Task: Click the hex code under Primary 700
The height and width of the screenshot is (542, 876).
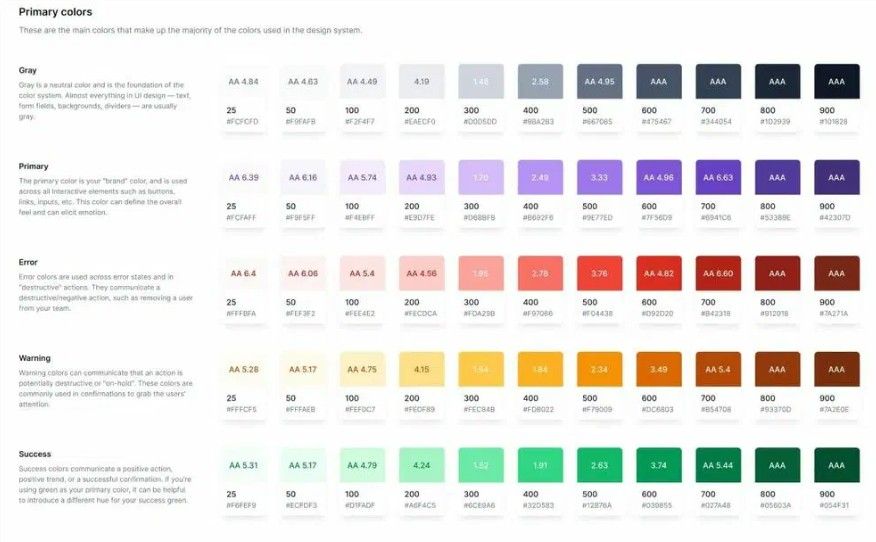Action: 717,217
